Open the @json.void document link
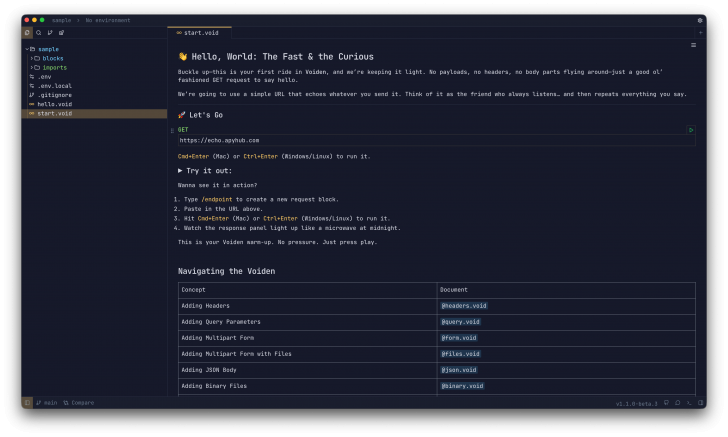This screenshot has height=437, width=728. tap(457, 369)
